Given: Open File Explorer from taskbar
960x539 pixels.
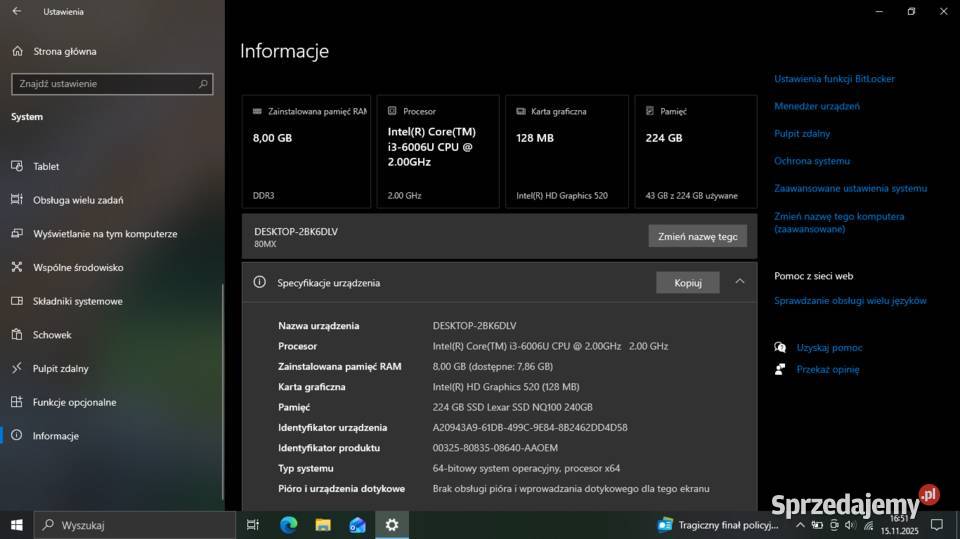Looking at the screenshot, I should pos(323,525).
